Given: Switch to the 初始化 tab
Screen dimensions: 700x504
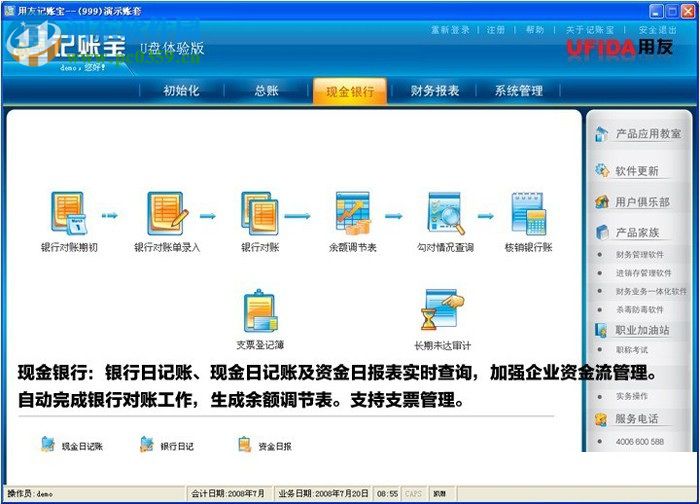Looking at the screenshot, I should [x=181, y=91].
